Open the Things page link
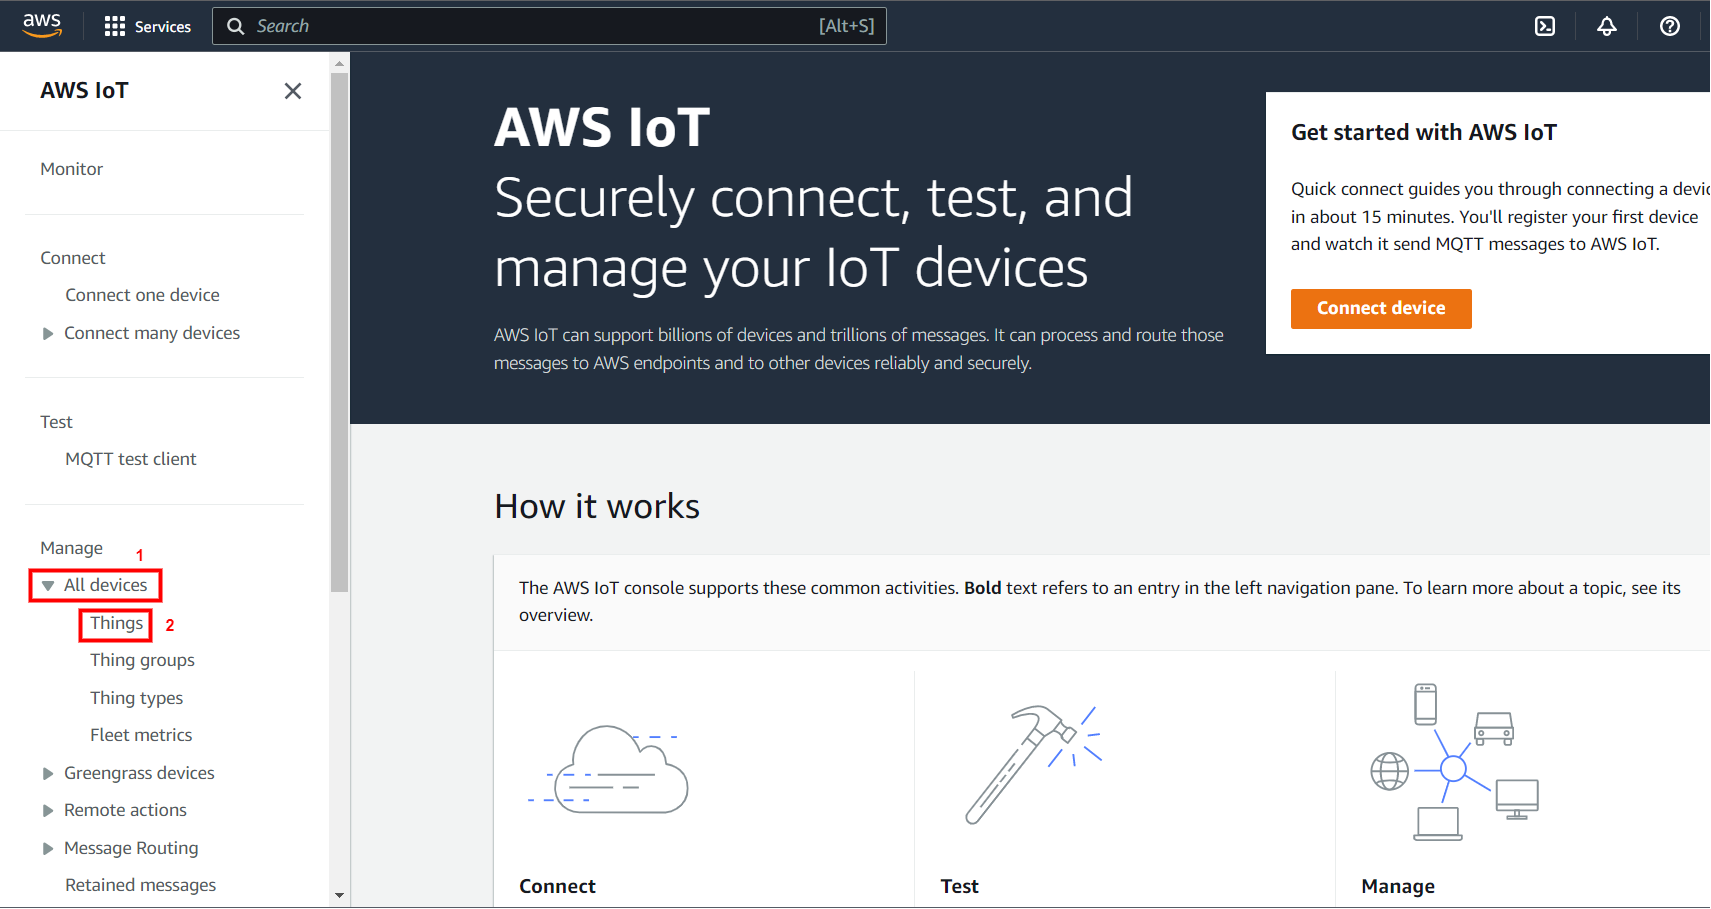Viewport: 1711px width, 909px height. 115,623
